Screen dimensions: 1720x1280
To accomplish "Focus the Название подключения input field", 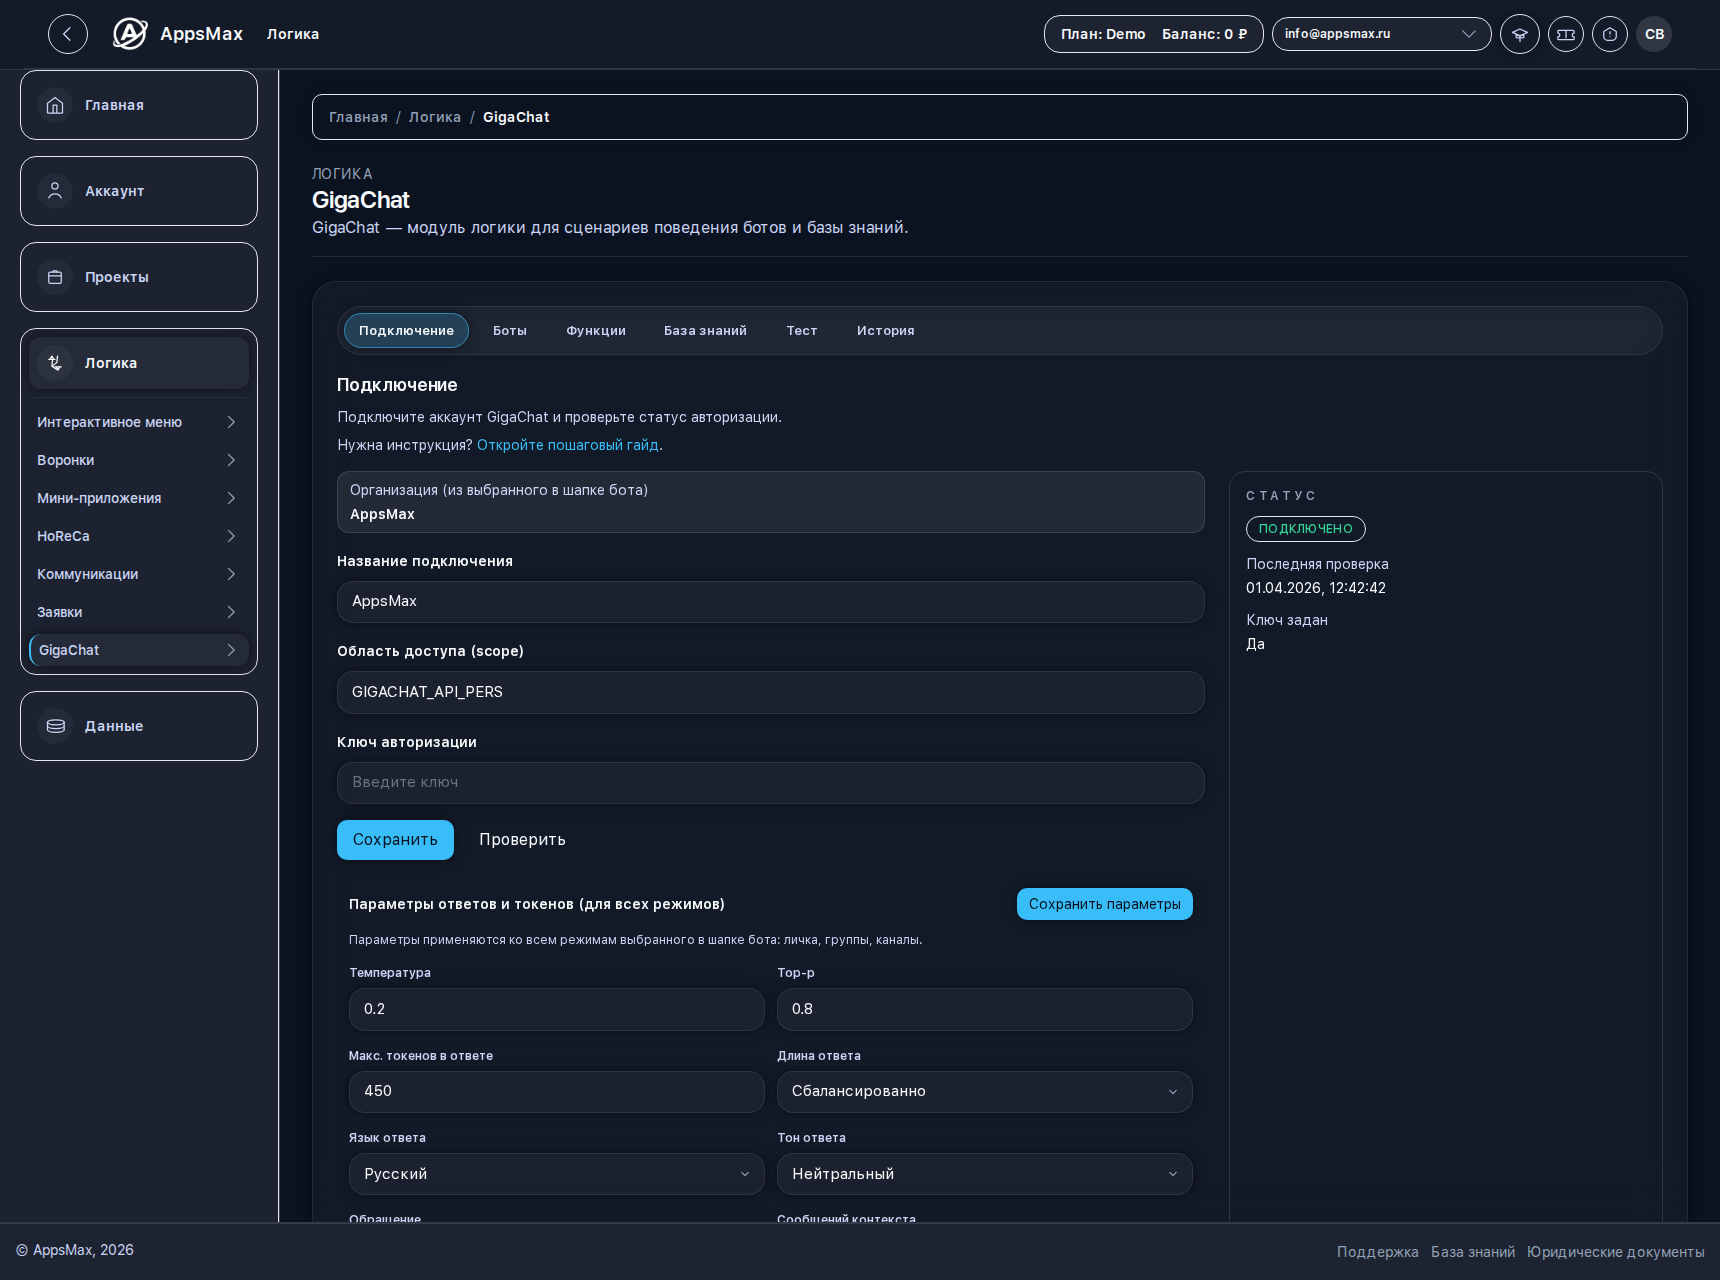I will [771, 602].
